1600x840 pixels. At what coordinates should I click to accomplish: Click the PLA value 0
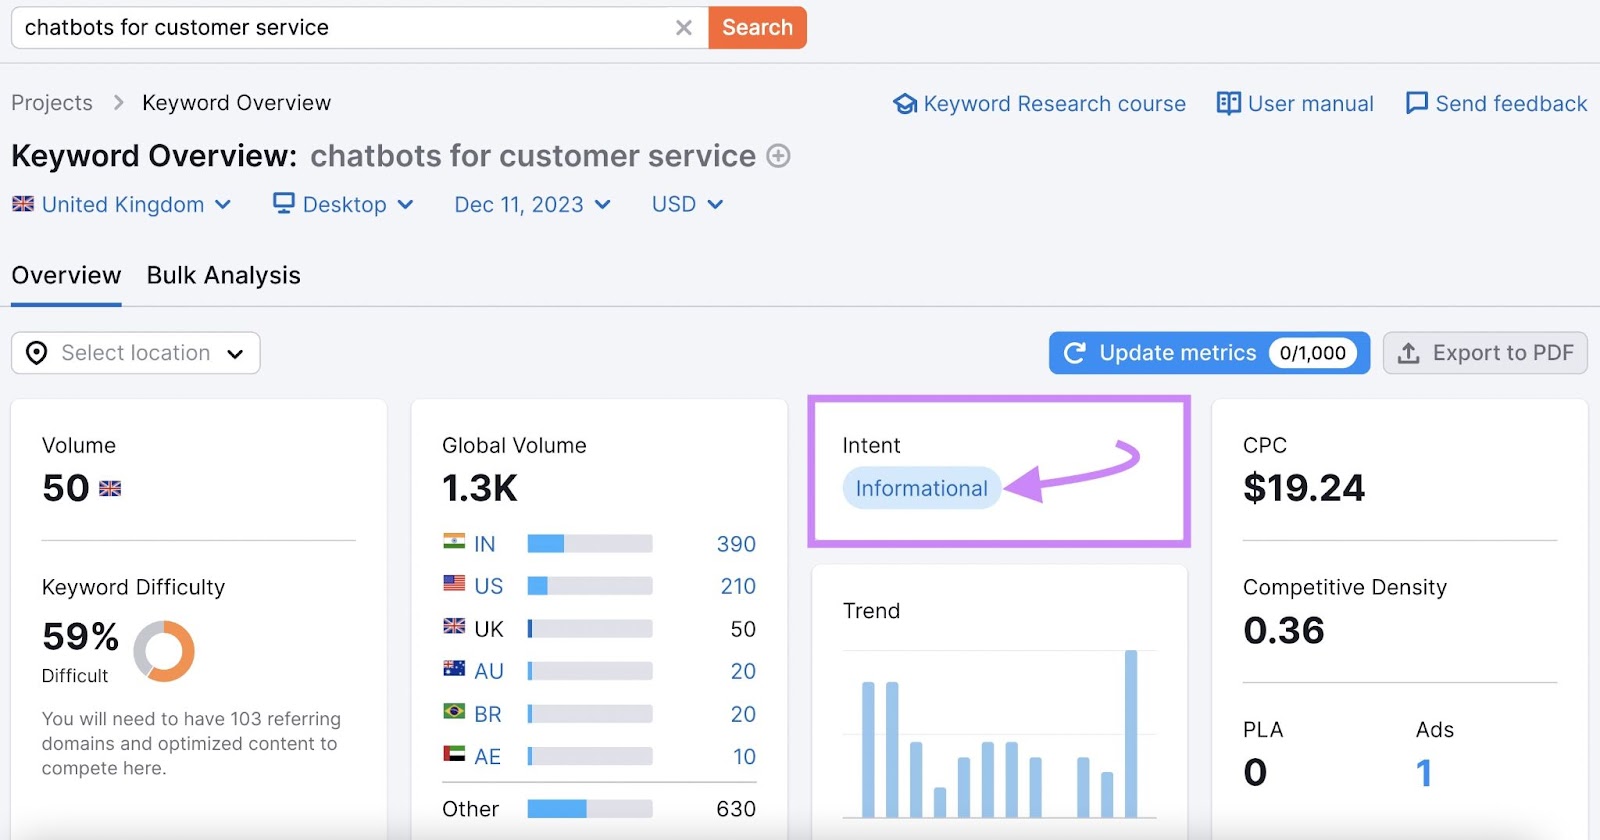coord(1255,772)
